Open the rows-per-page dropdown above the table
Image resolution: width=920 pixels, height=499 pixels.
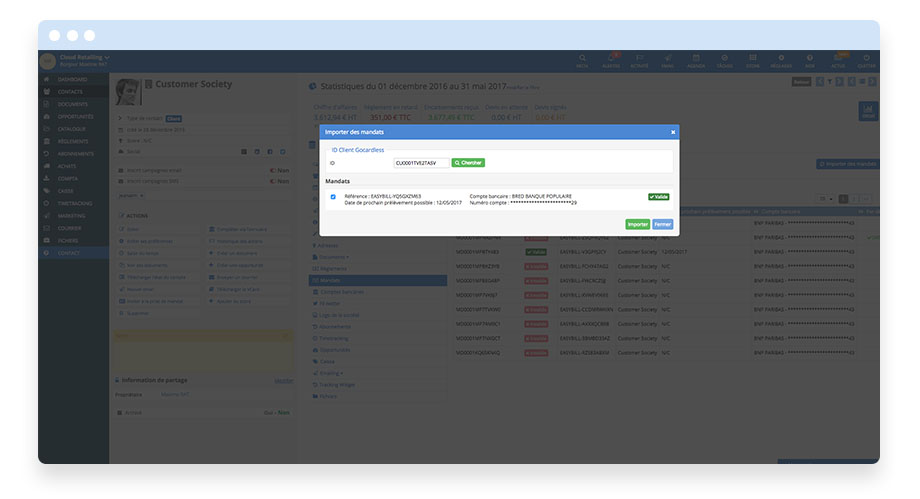[x=826, y=199]
